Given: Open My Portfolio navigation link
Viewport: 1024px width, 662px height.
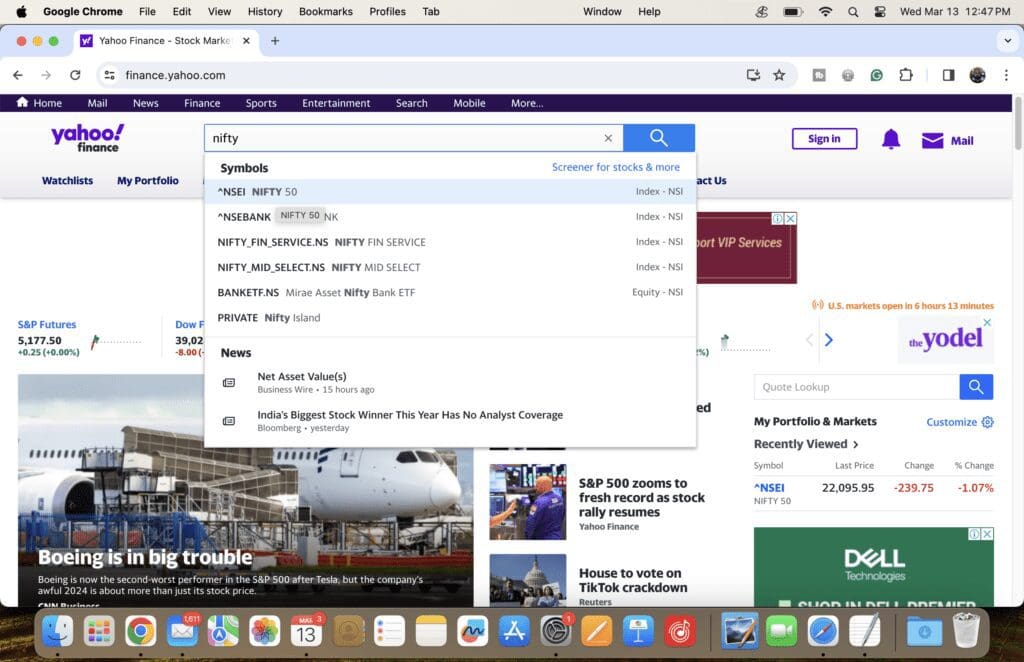Looking at the screenshot, I should click(148, 181).
